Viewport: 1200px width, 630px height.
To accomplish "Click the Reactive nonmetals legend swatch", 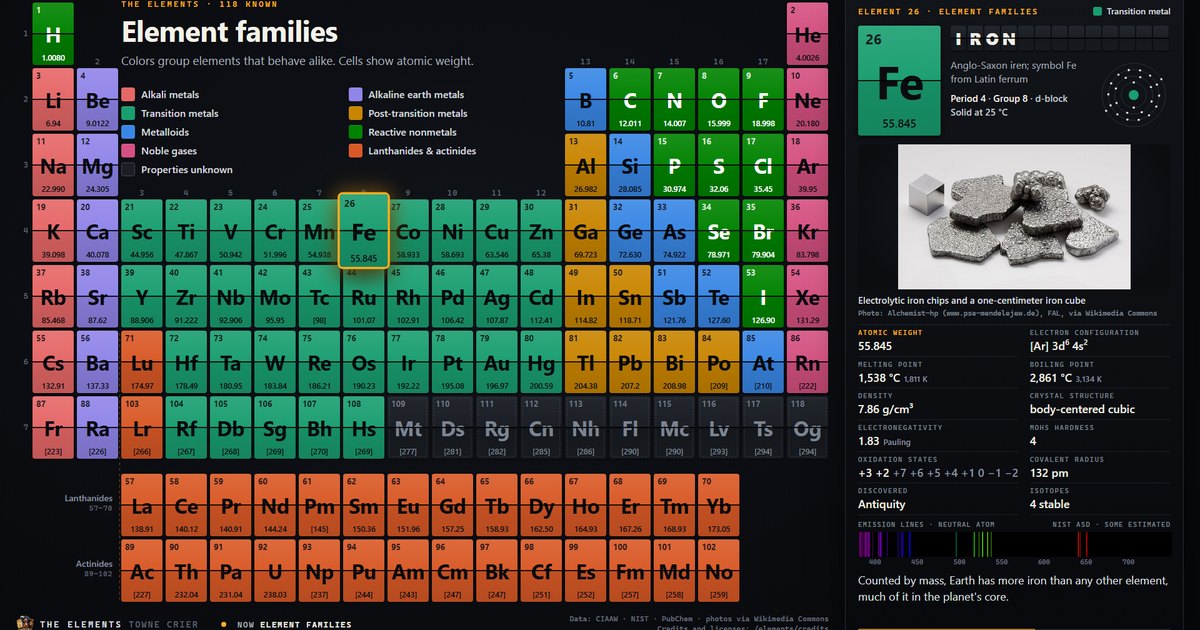I will (355, 132).
